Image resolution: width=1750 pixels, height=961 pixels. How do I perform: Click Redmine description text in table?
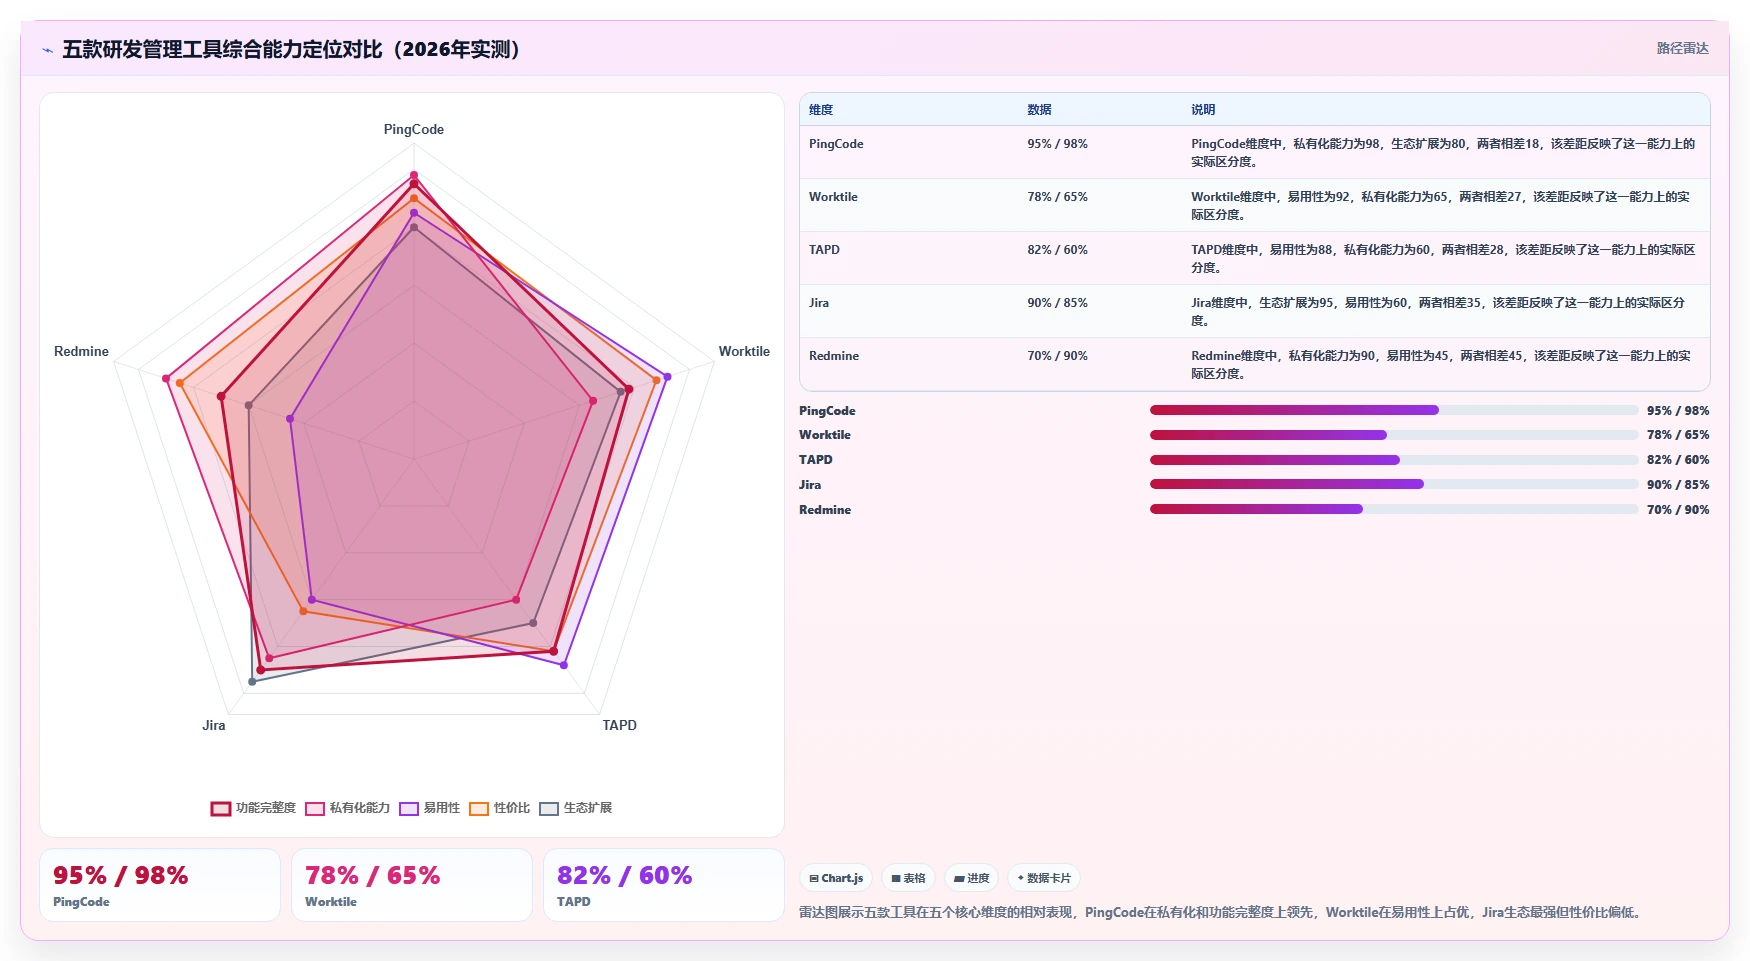1442,365
